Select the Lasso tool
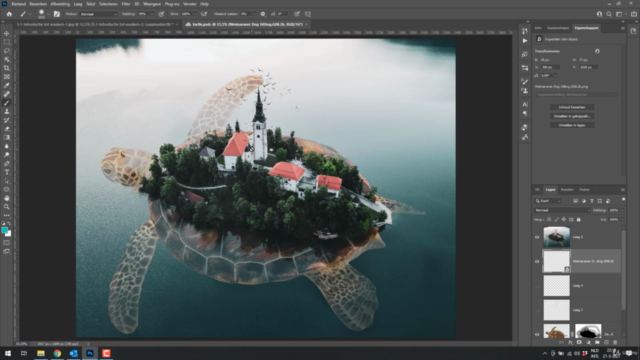This screenshot has height=360, width=640. coord(7,51)
